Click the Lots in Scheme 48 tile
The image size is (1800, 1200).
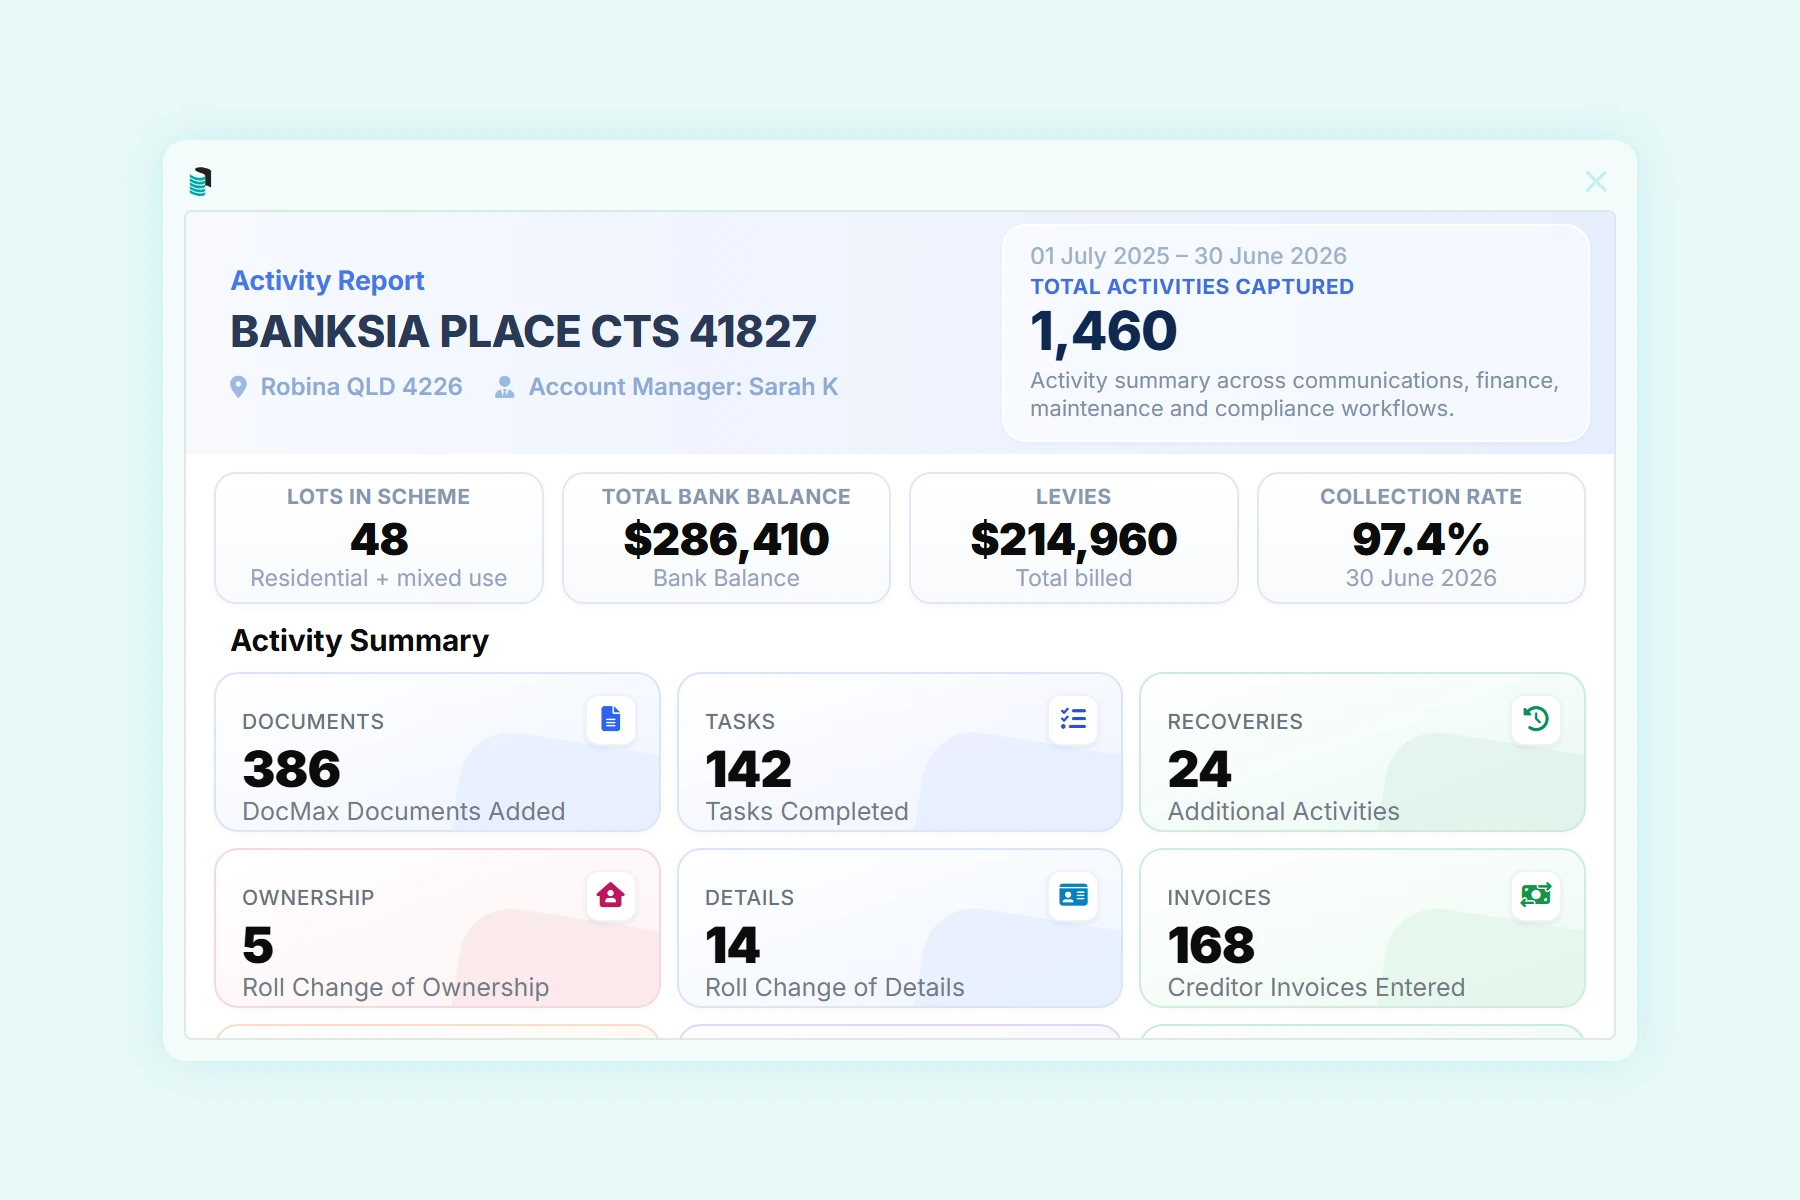pyautogui.click(x=379, y=538)
